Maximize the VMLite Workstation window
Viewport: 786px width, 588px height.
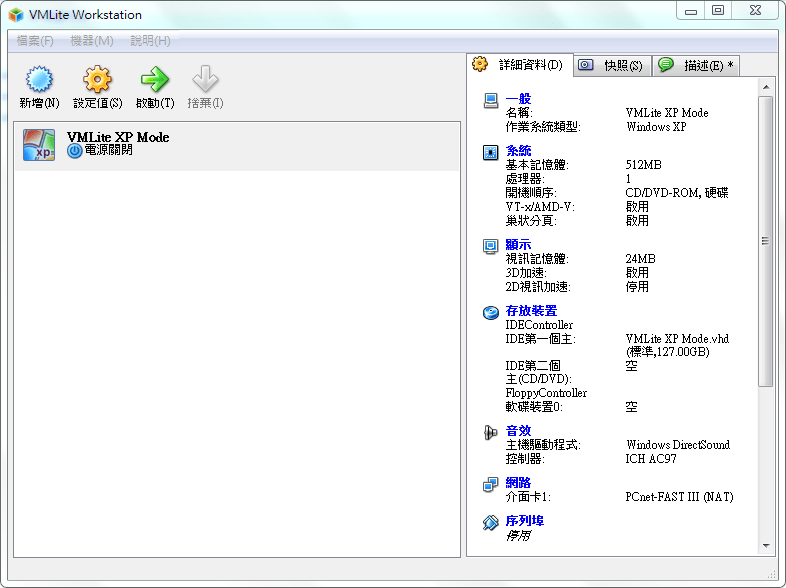[718, 11]
